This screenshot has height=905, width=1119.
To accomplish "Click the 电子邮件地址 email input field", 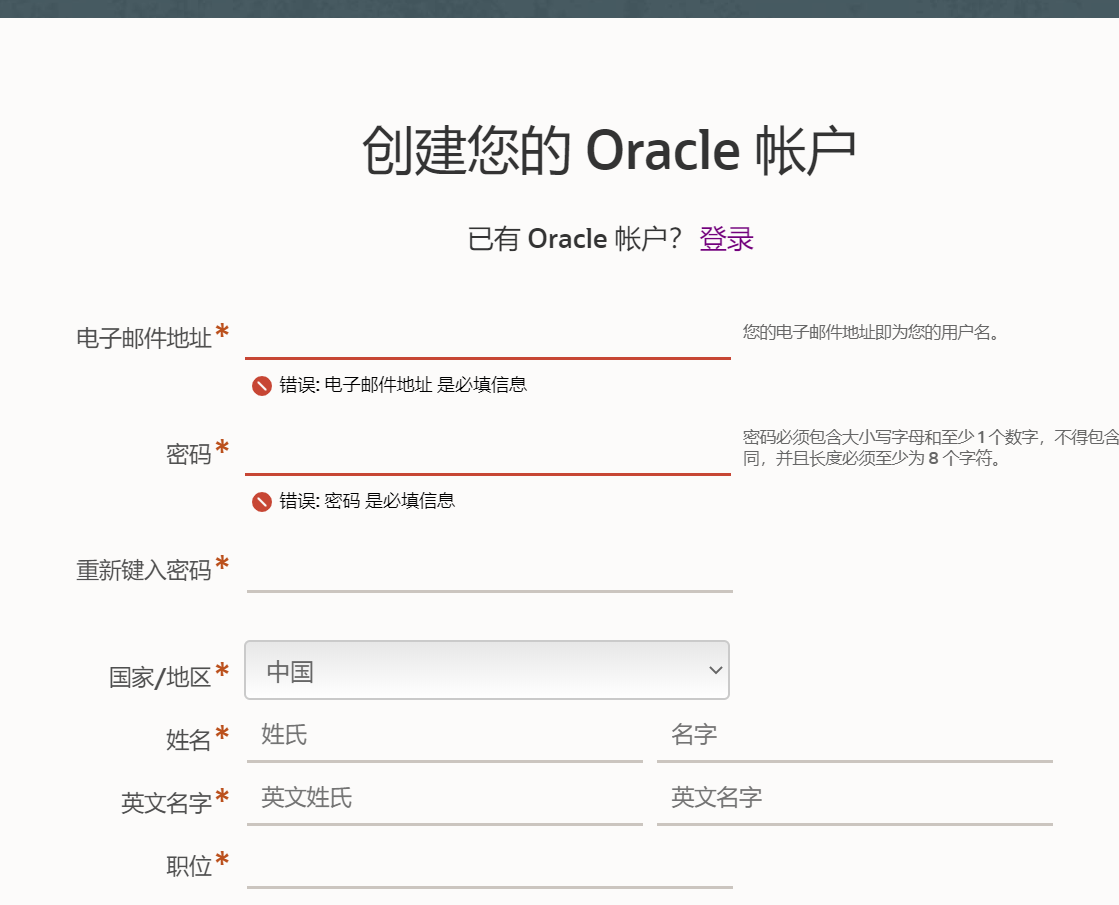I will click(487, 340).
